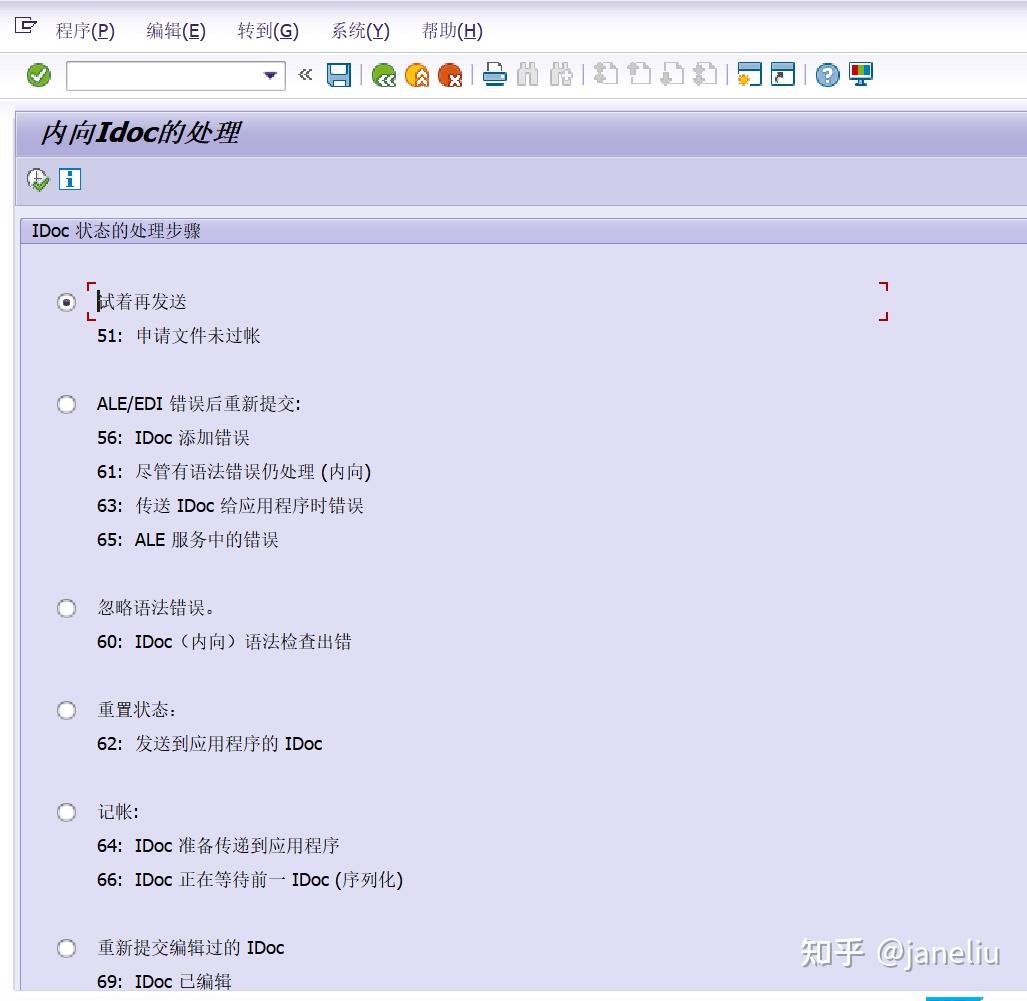The height and width of the screenshot is (1001, 1027).
Task: Click the Create new session icon
Action: click(x=749, y=74)
